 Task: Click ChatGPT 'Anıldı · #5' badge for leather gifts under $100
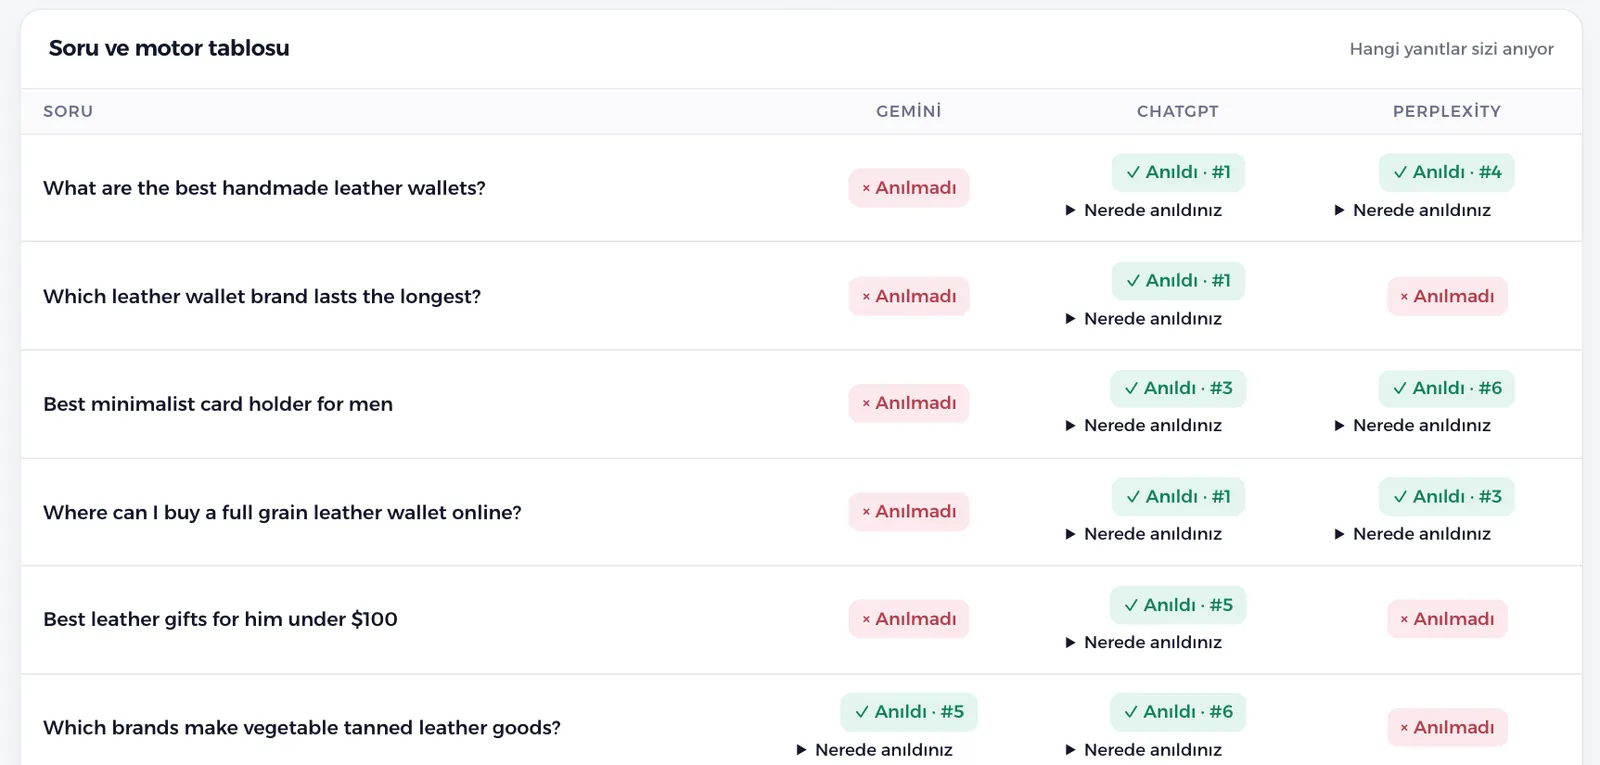click(1178, 605)
